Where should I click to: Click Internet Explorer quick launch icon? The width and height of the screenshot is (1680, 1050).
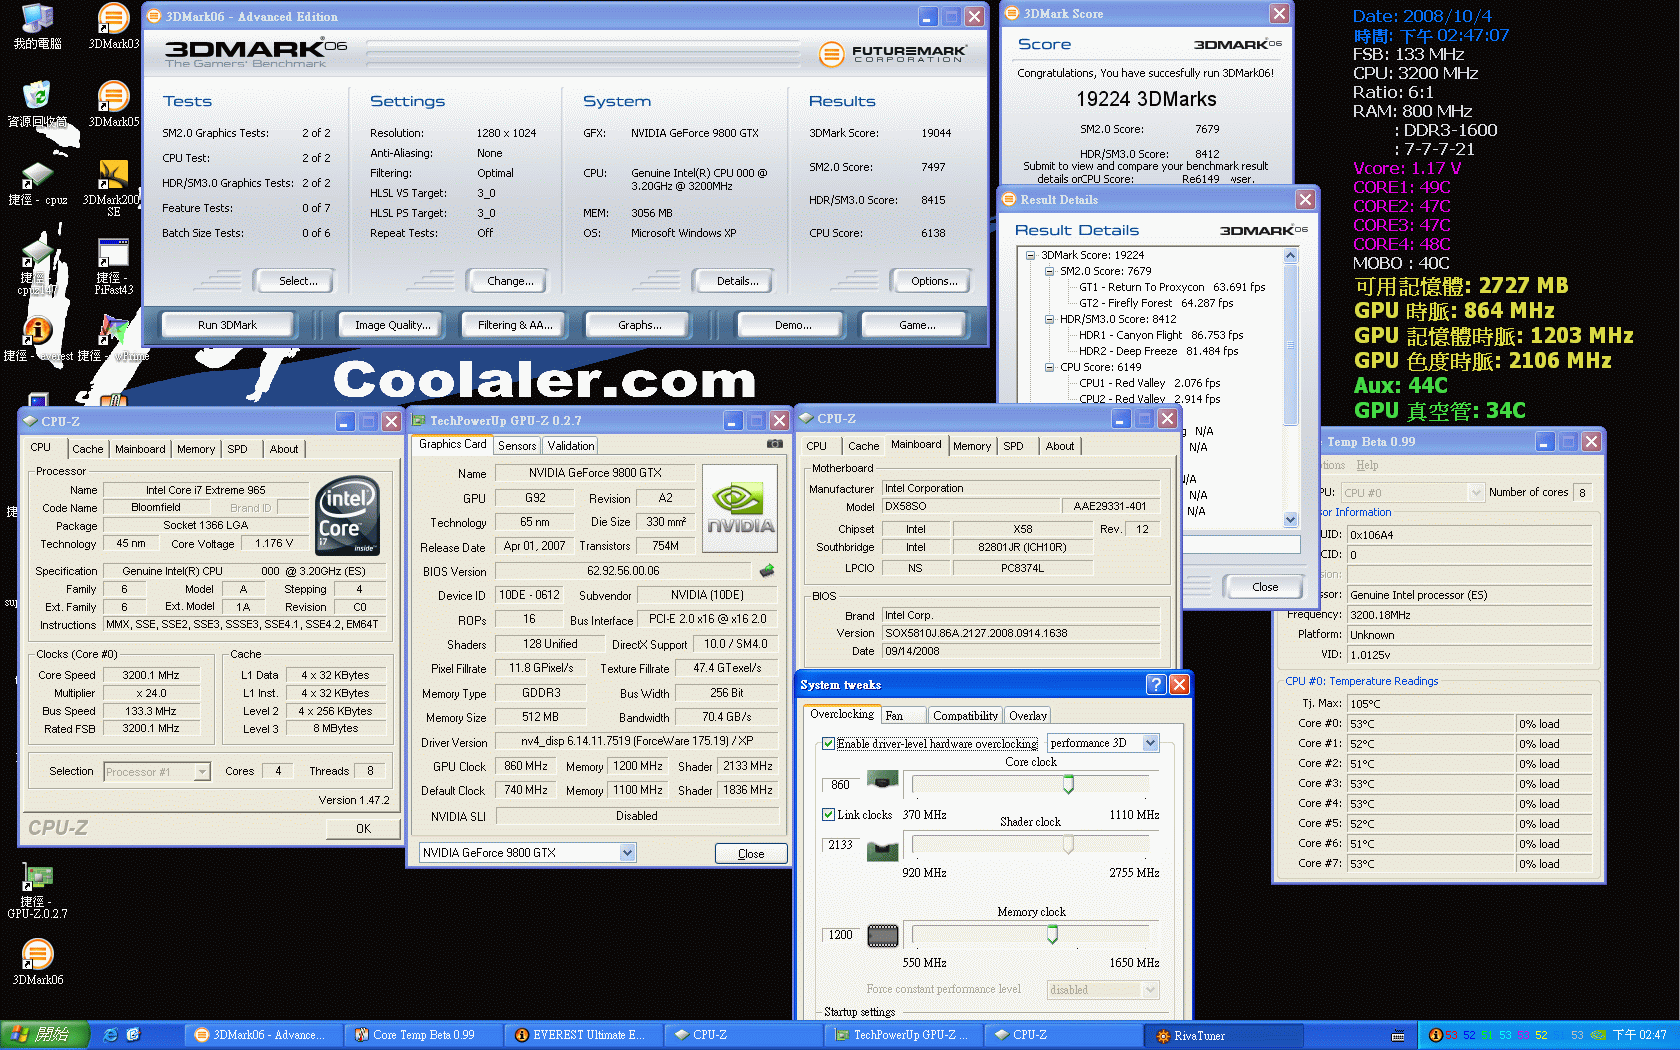tap(110, 1035)
